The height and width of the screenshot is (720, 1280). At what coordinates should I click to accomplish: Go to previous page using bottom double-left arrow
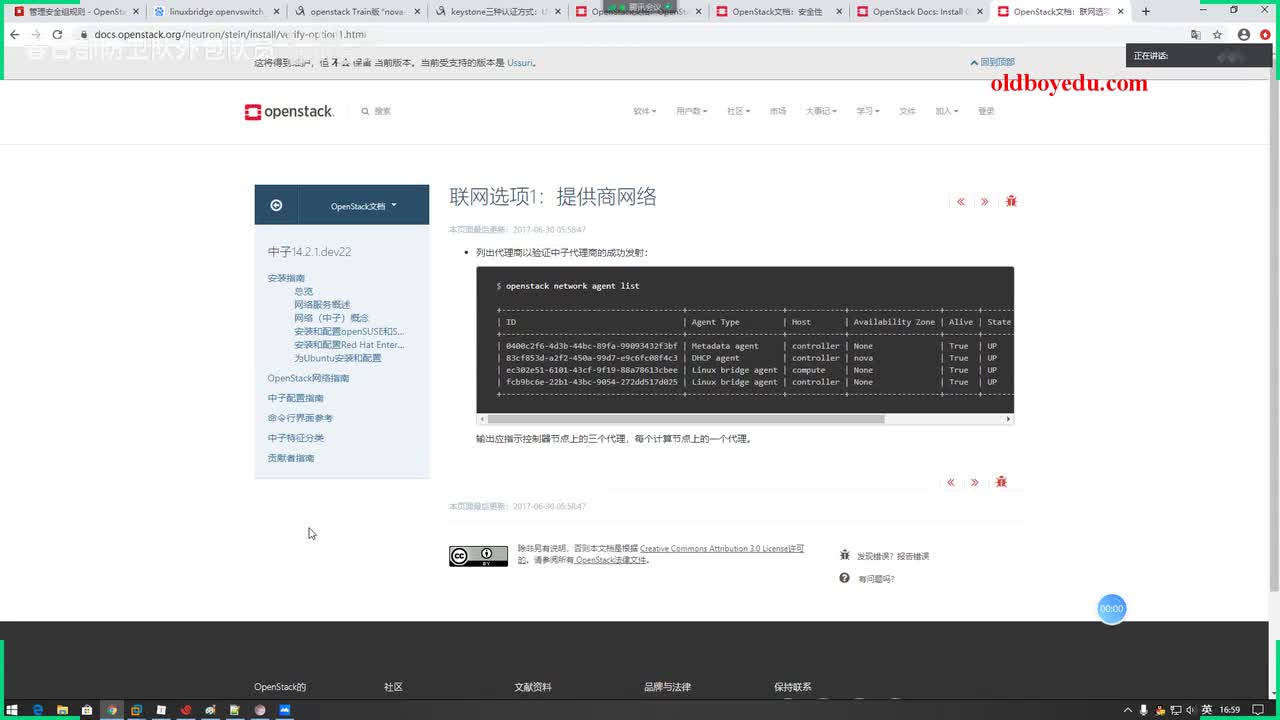coord(951,483)
